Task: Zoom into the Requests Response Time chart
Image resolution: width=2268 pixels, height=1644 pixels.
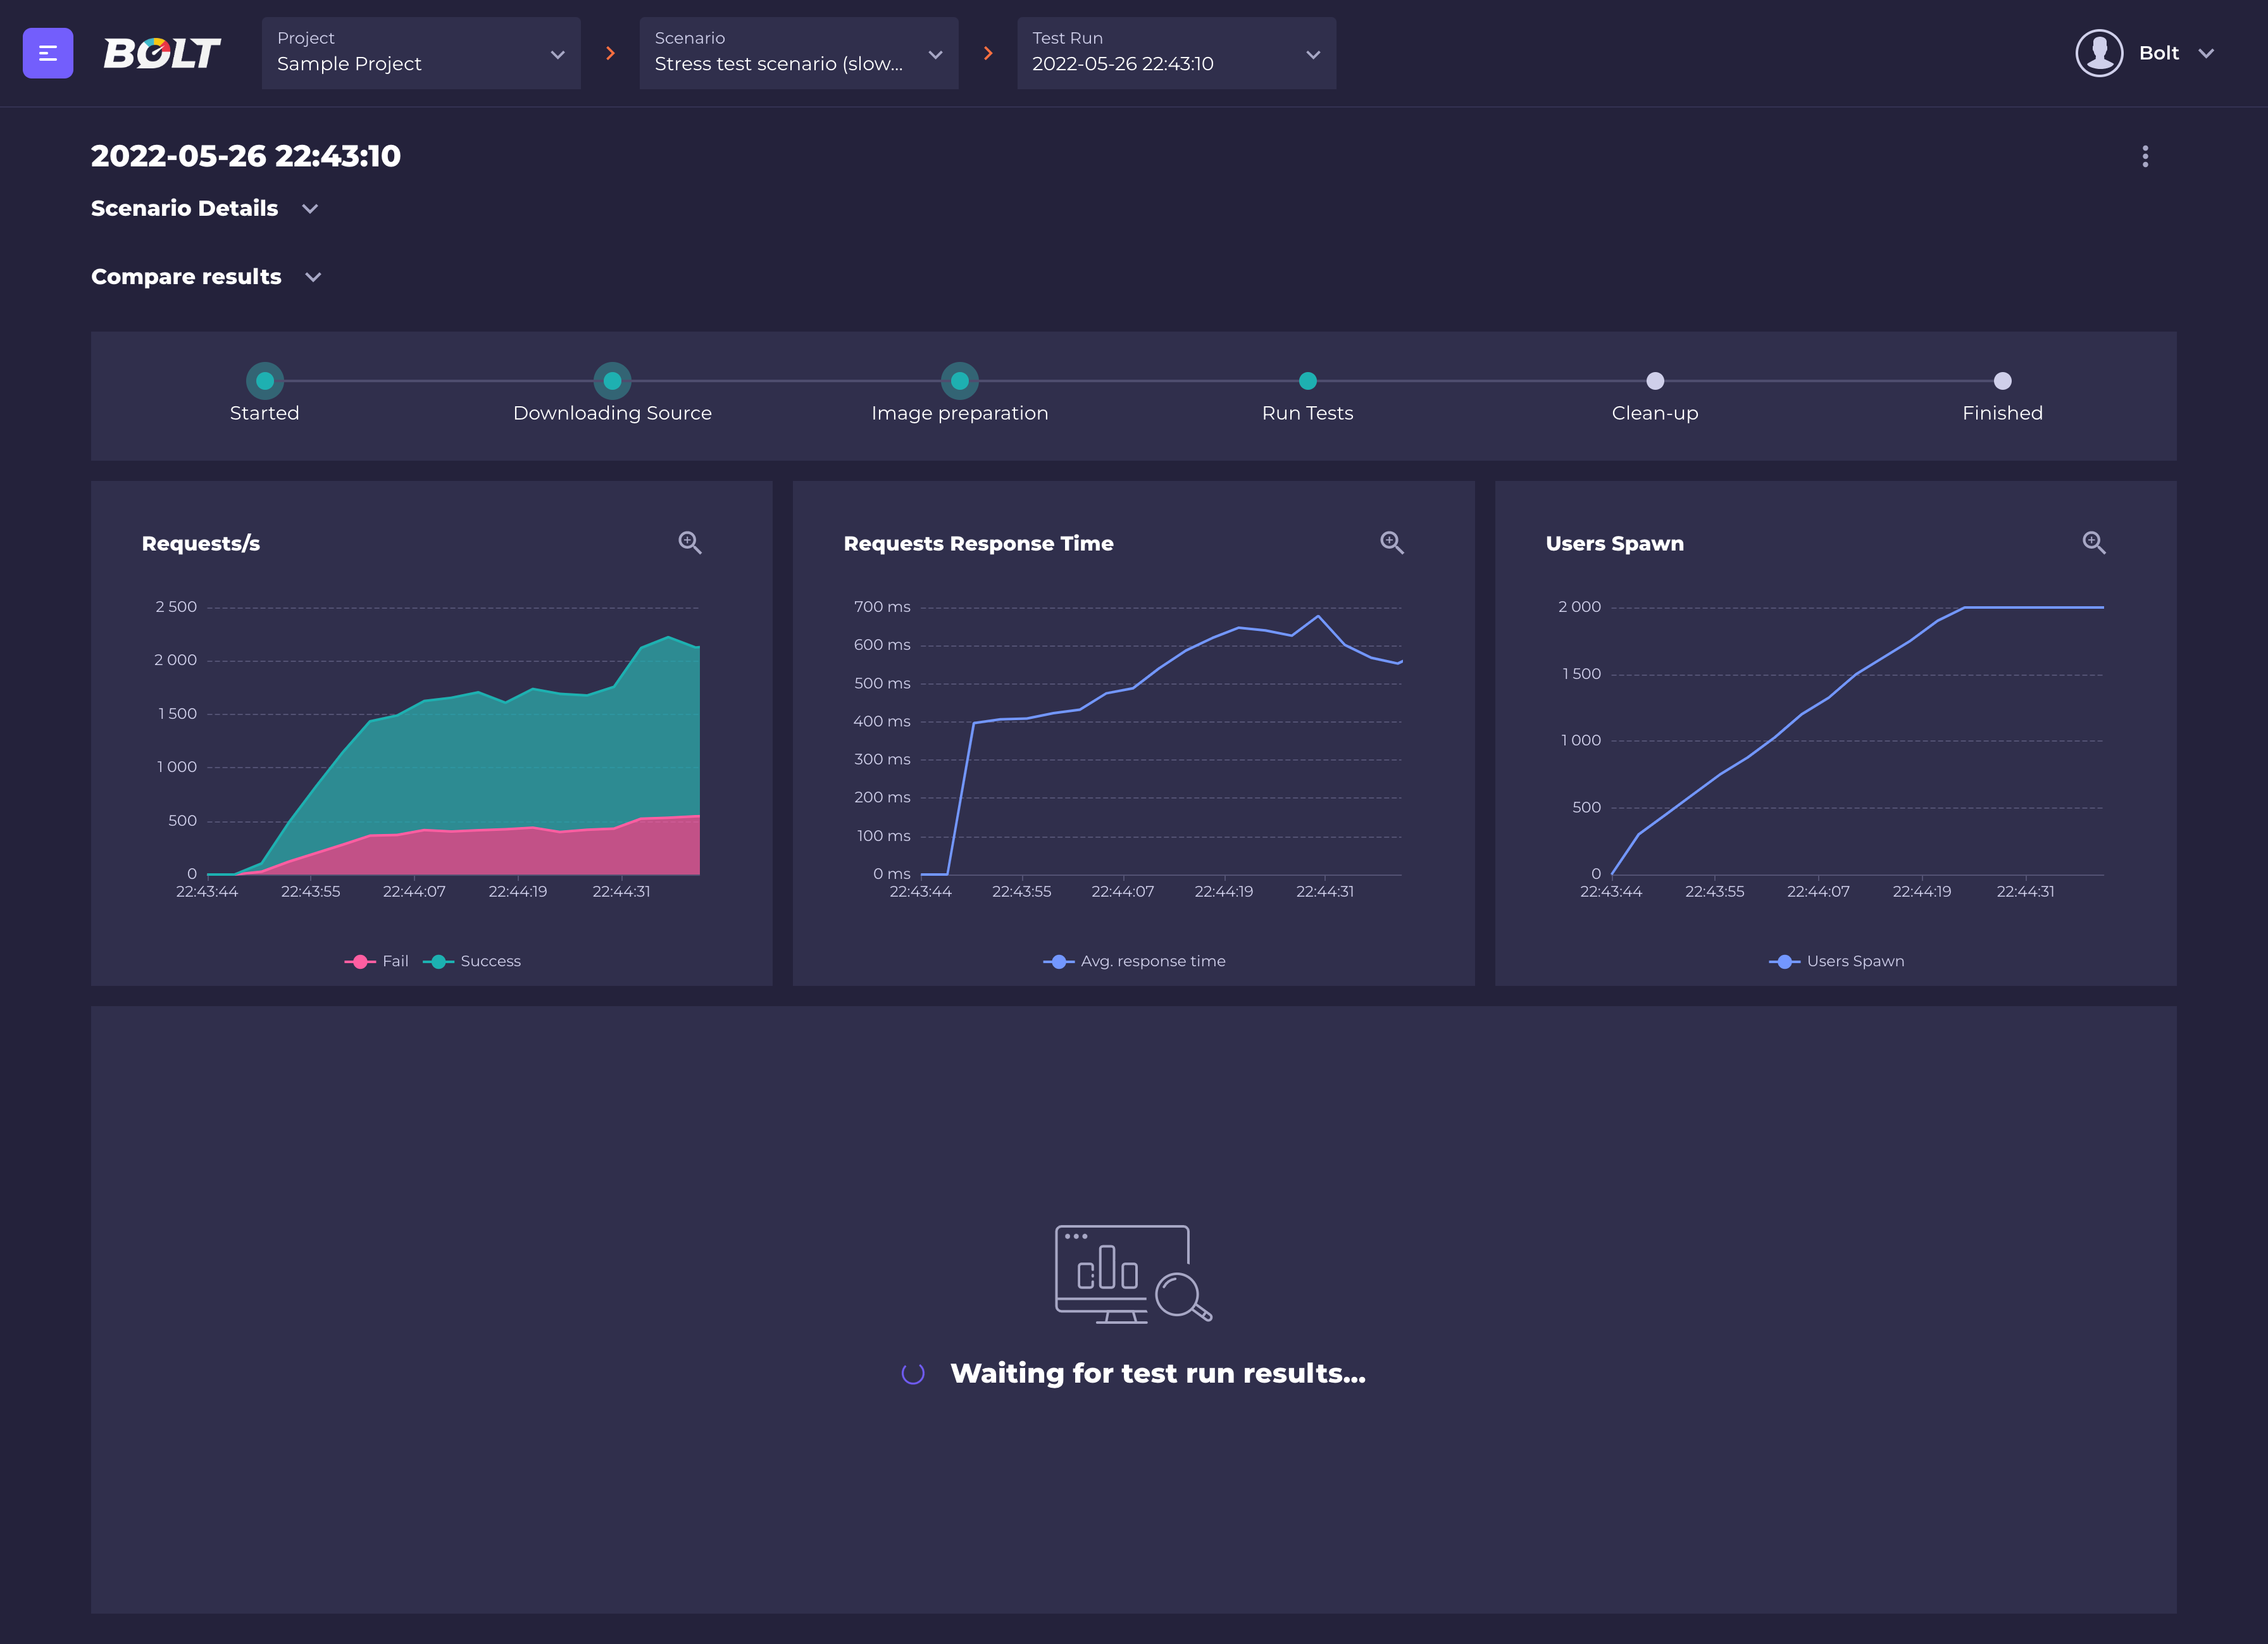Action: (x=1391, y=542)
